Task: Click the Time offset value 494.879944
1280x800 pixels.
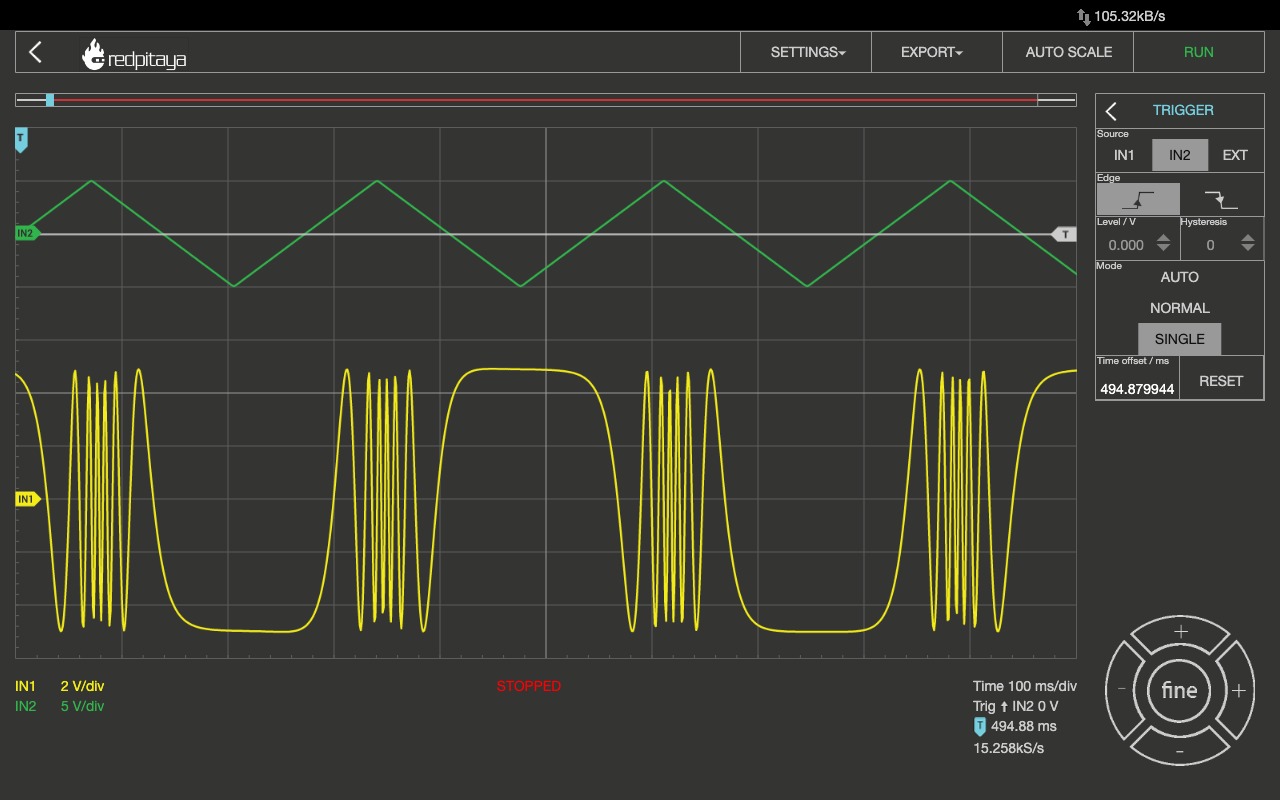Action: tap(1137, 389)
